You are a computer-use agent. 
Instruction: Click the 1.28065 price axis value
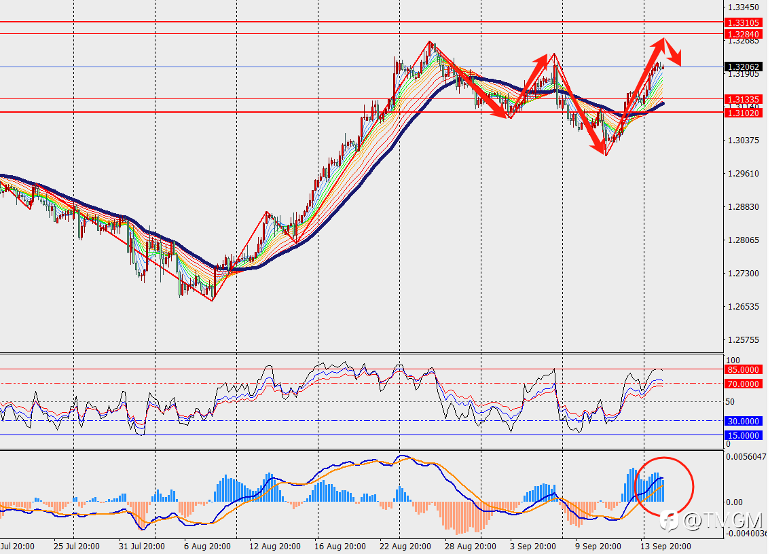[743, 240]
